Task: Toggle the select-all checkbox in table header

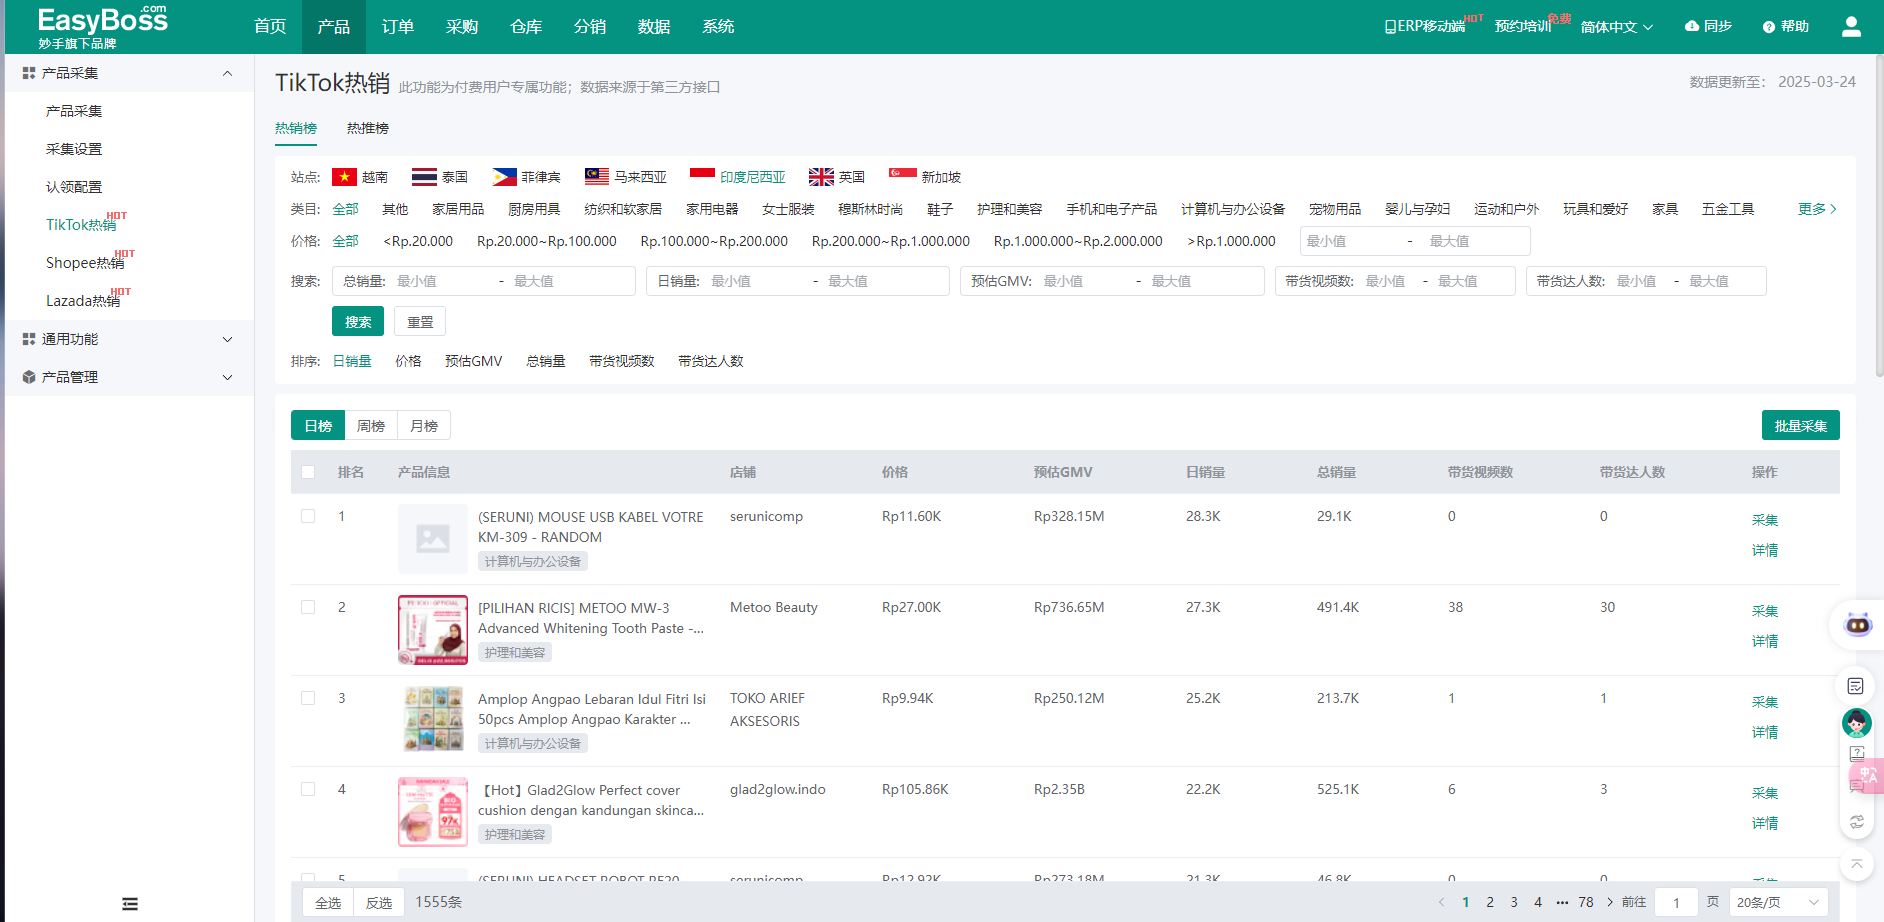Action: (x=308, y=472)
